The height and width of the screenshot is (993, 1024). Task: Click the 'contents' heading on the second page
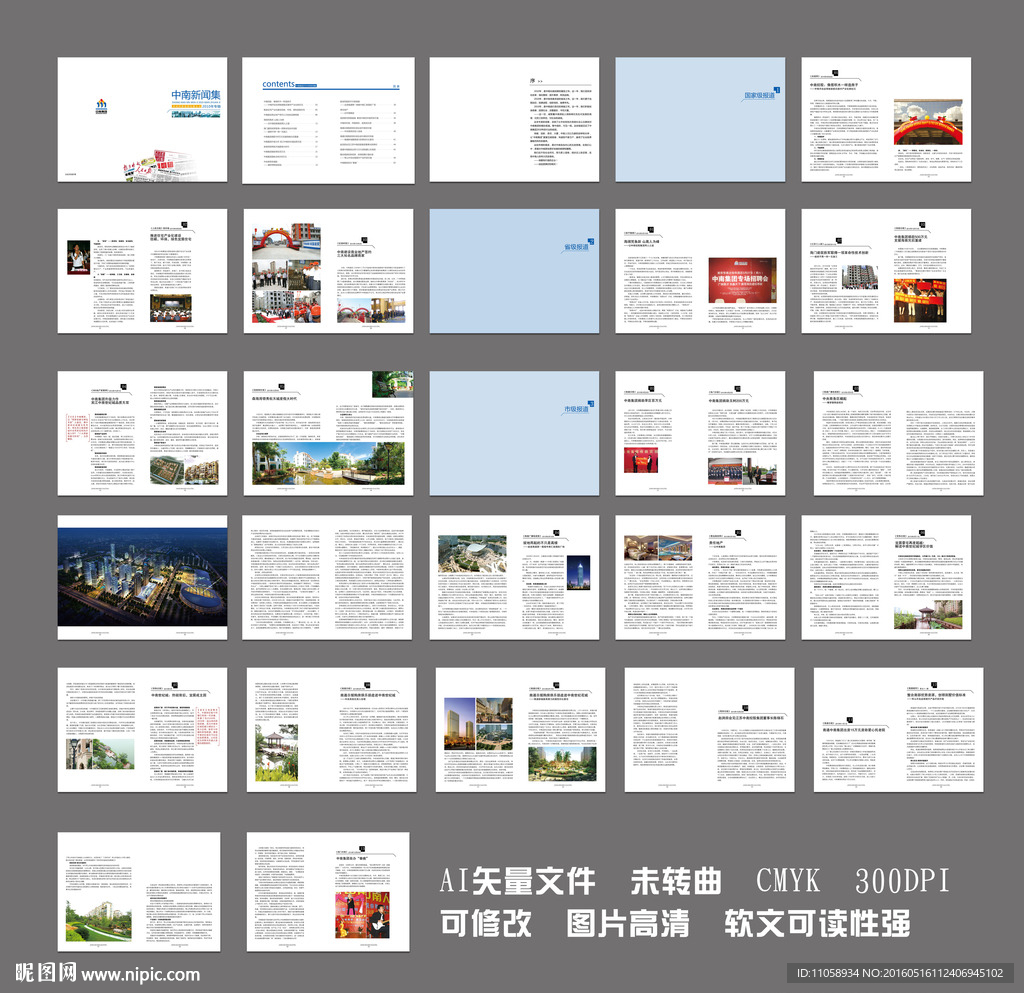[x=278, y=84]
